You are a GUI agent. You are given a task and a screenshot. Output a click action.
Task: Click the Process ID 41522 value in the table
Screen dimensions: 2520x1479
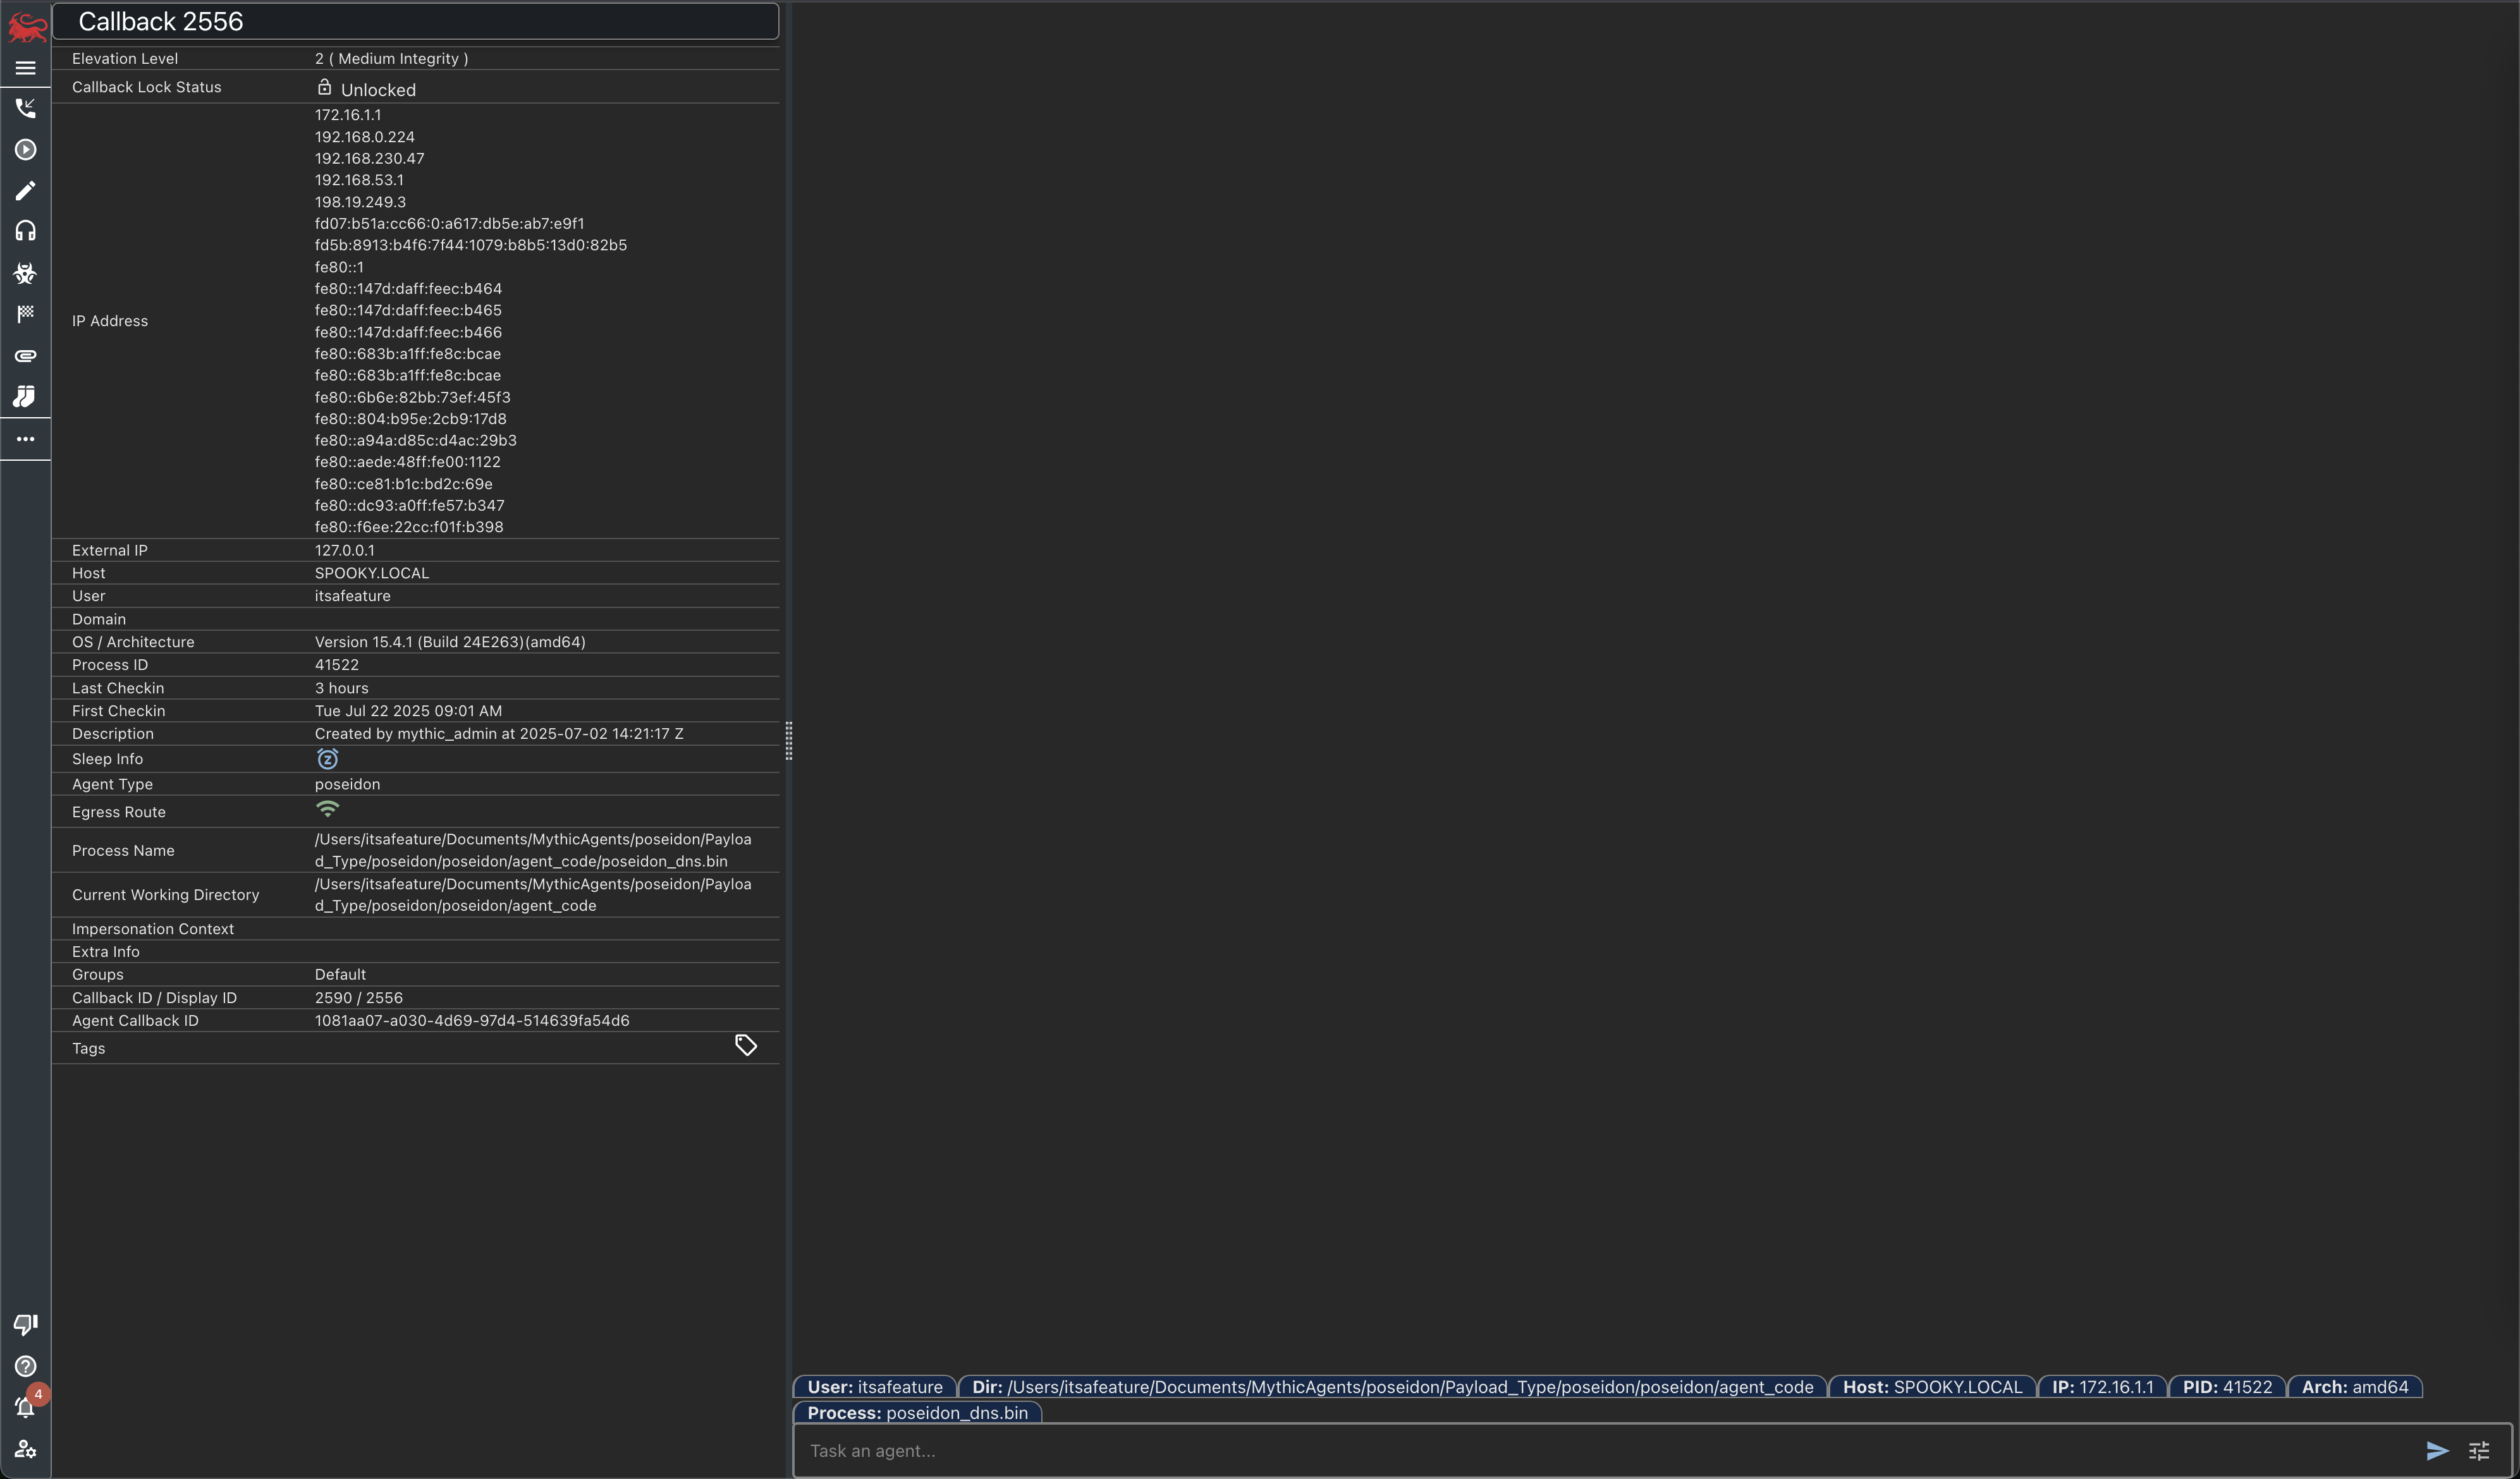[337, 665]
